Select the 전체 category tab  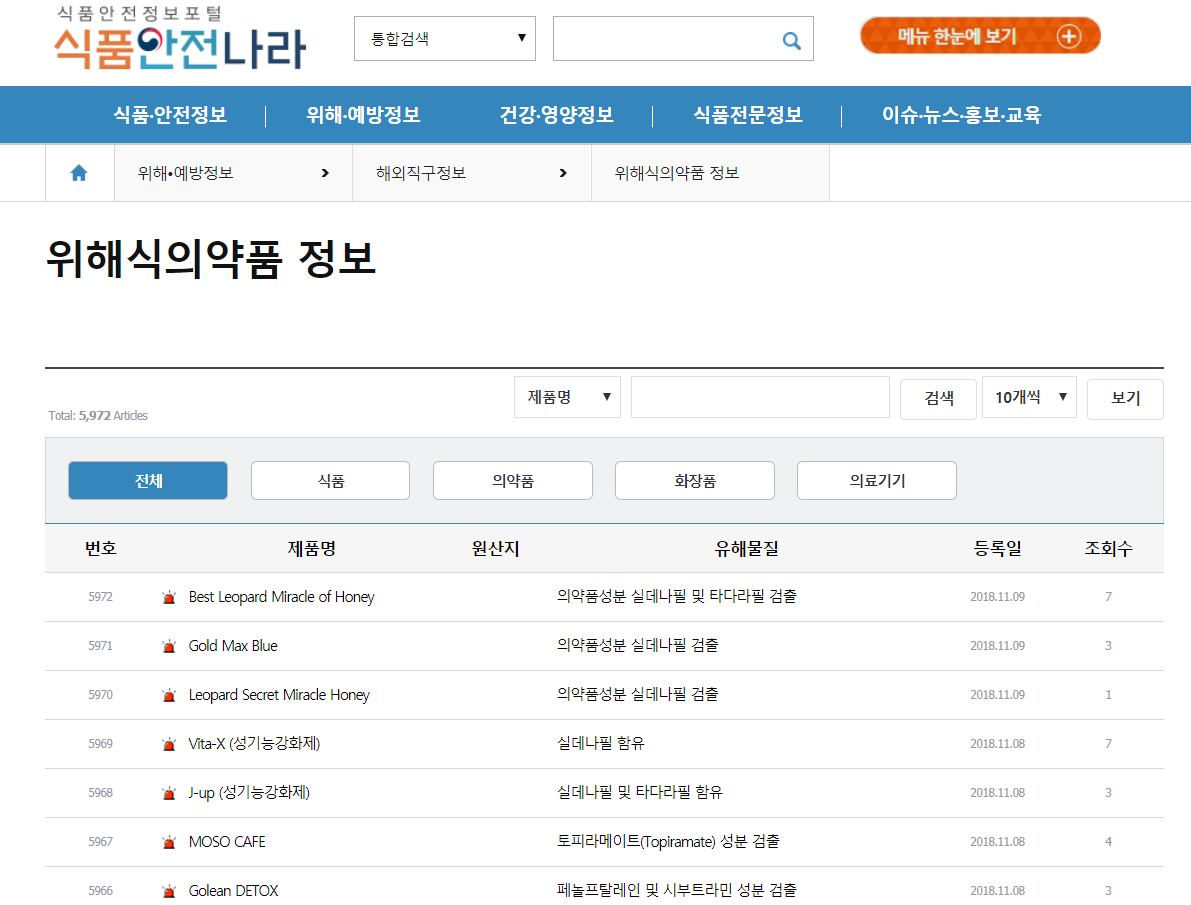click(x=148, y=480)
